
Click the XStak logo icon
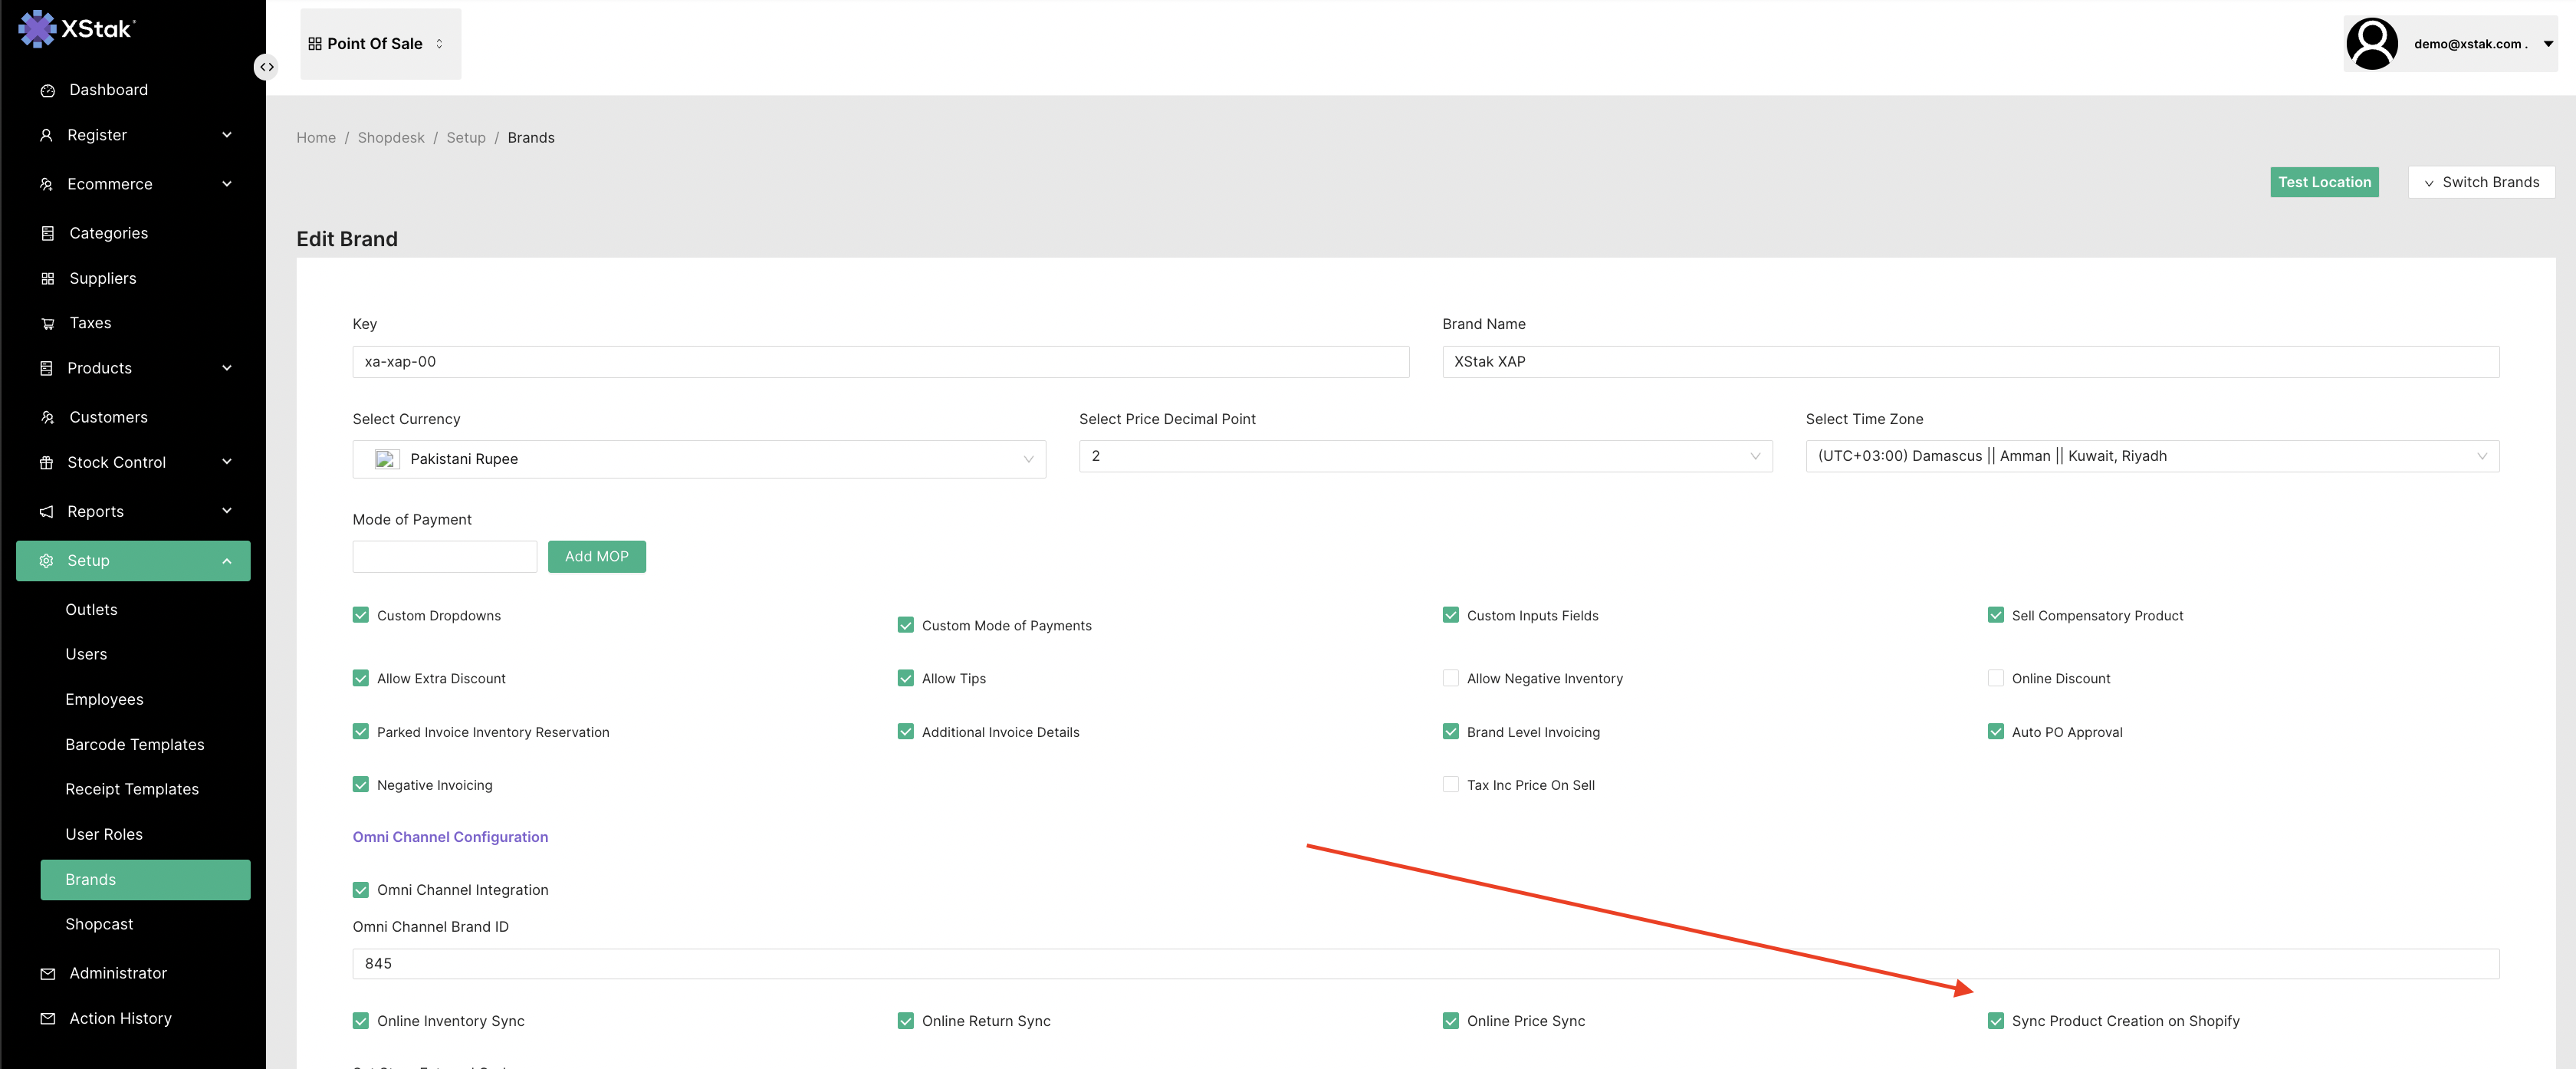click(36, 28)
